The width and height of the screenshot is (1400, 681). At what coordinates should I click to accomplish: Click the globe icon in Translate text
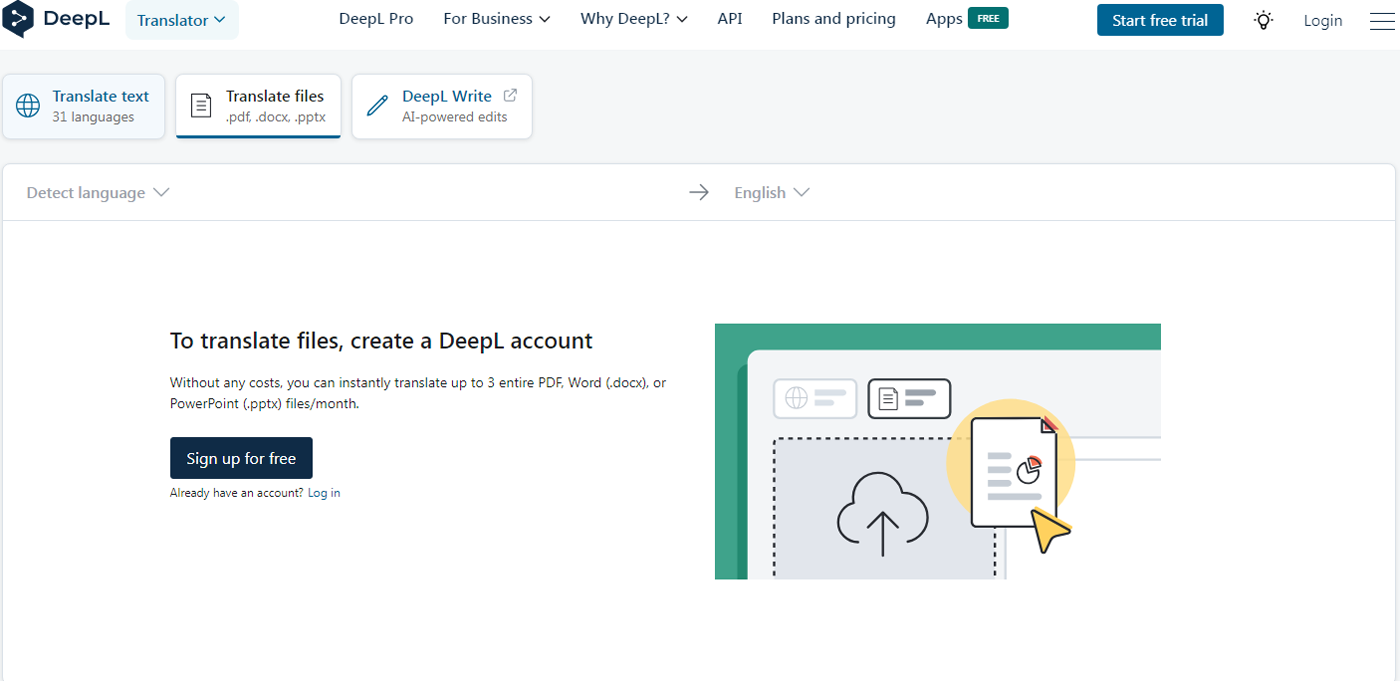28,105
